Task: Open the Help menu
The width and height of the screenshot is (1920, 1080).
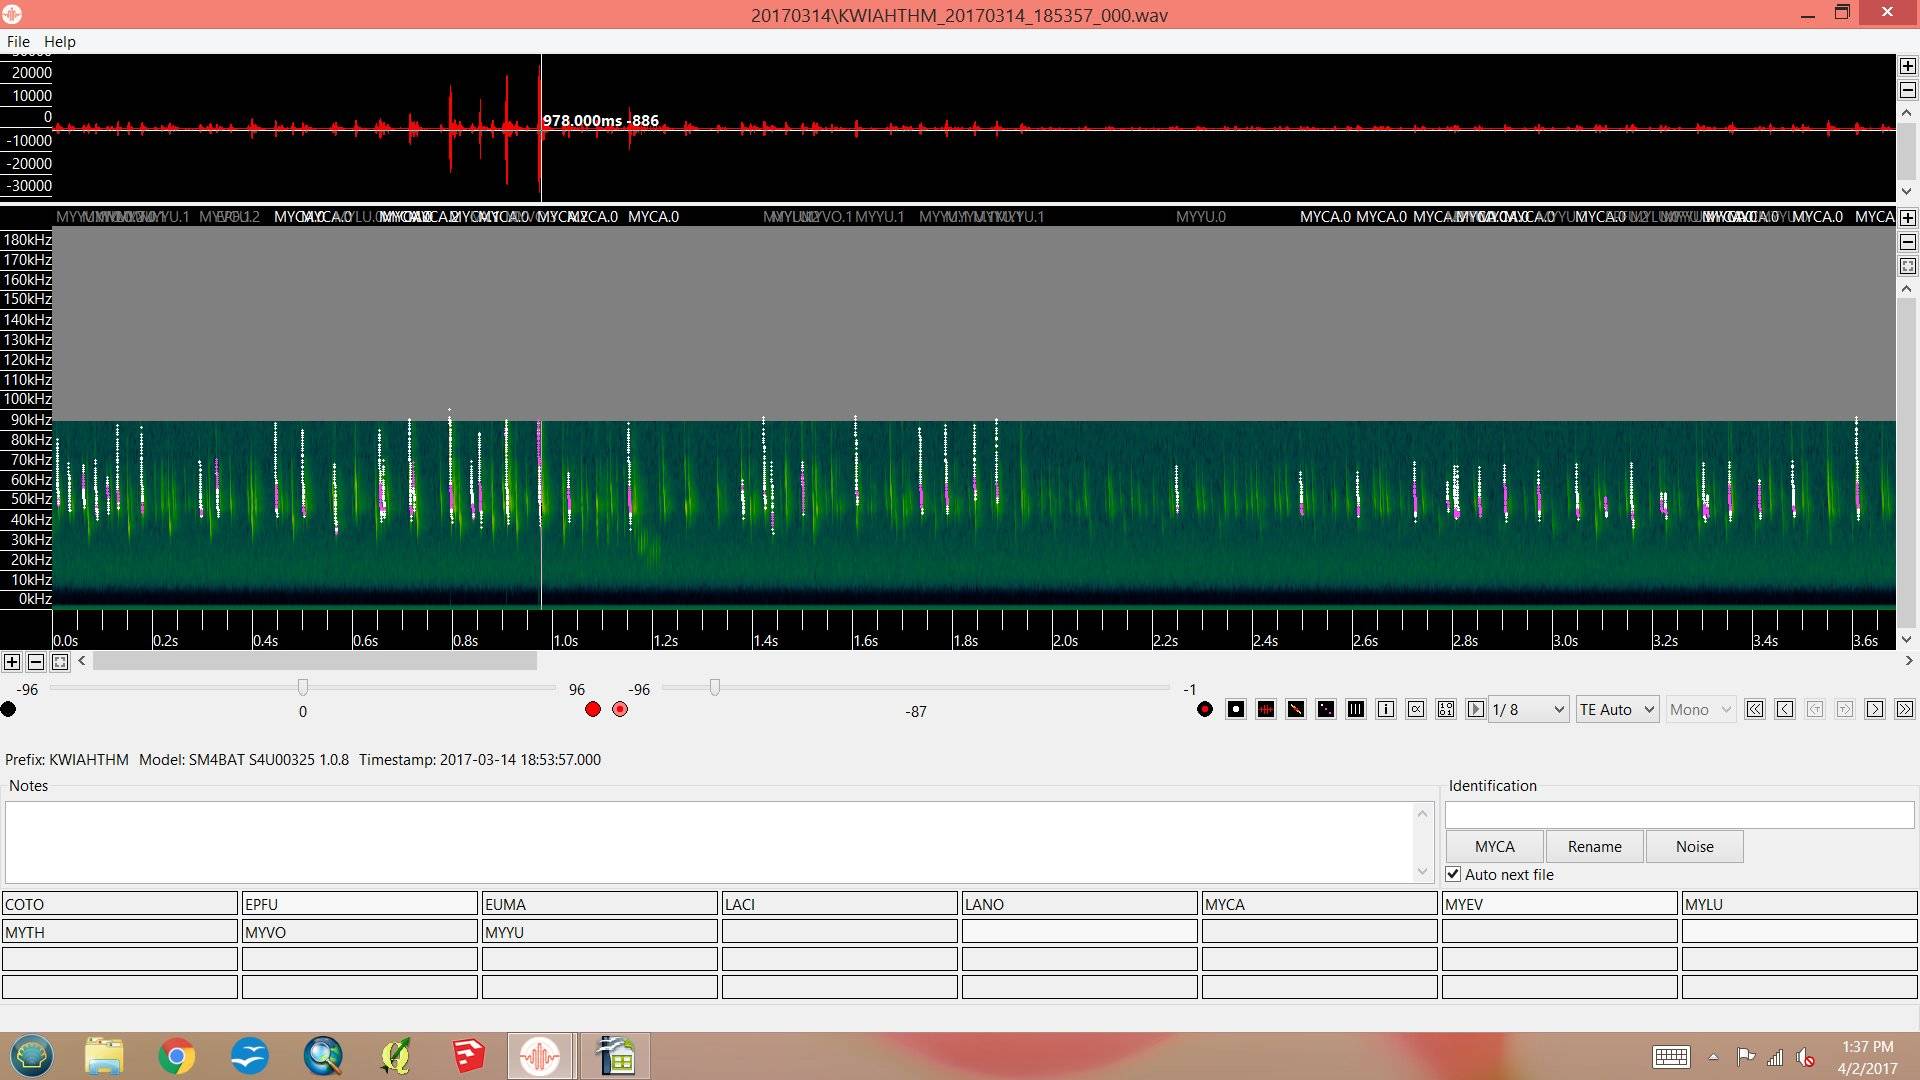Action: tap(60, 42)
